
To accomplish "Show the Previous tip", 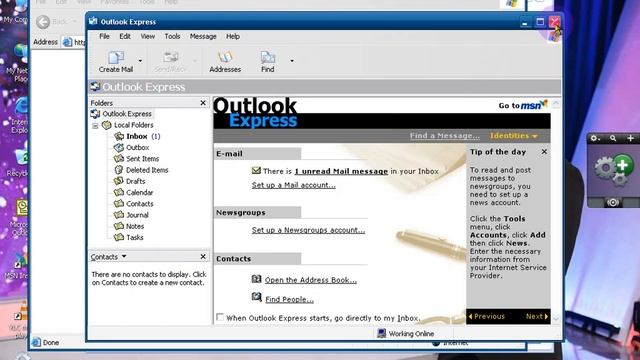I will (x=487, y=316).
